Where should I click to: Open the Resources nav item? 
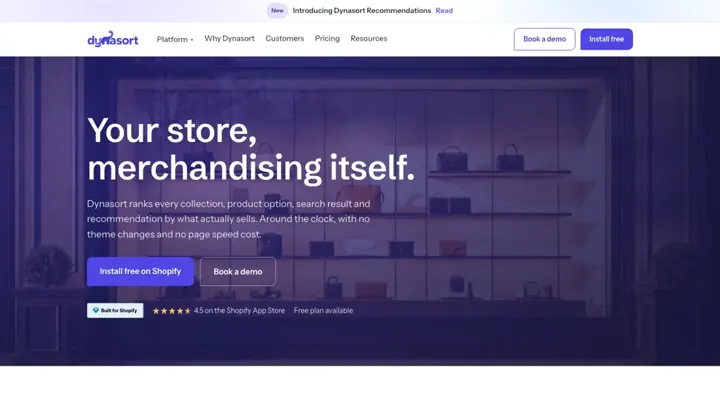click(368, 39)
